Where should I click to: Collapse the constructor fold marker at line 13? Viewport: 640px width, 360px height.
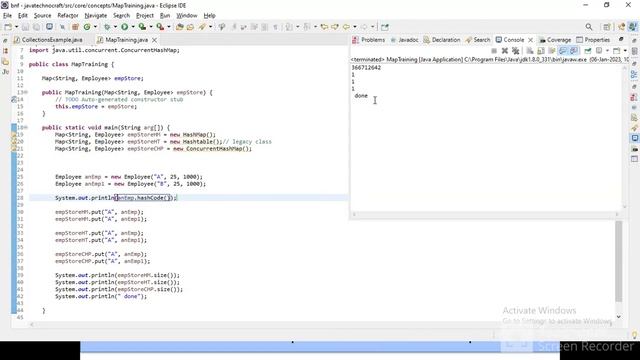click(26, 93)
